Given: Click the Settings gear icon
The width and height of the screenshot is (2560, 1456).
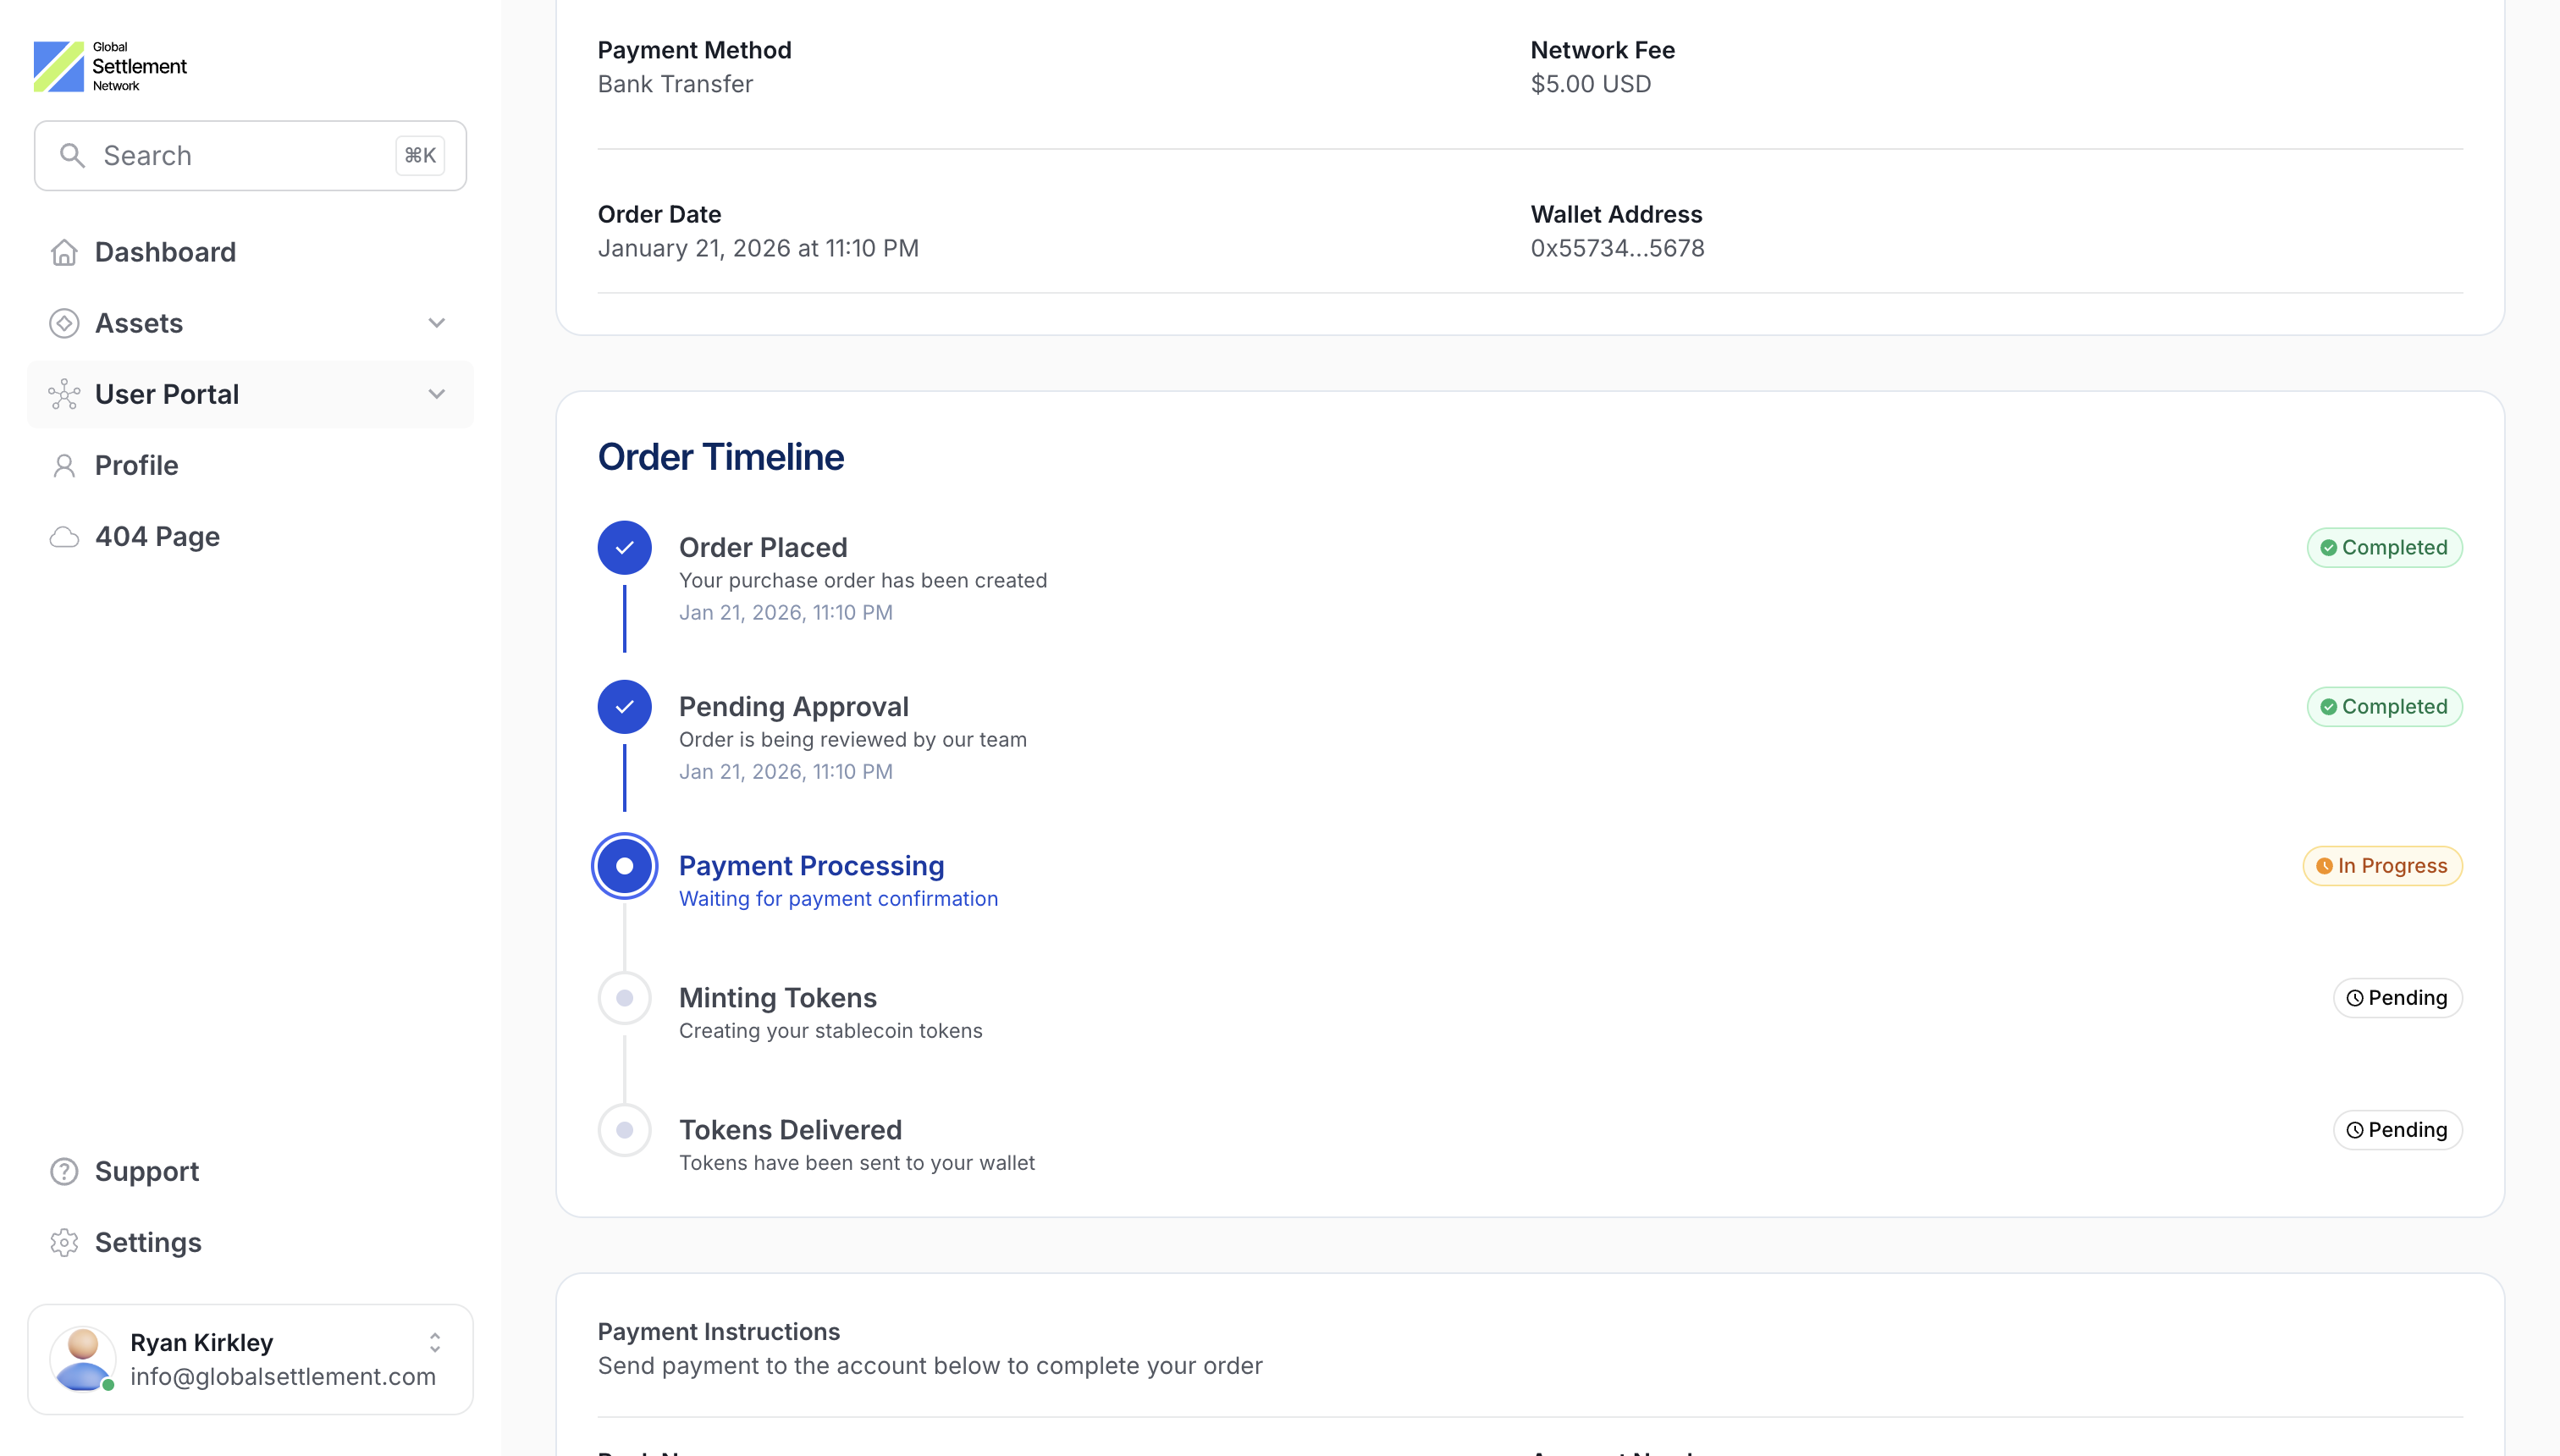Looking at the screenshot, I should 64,1242.
